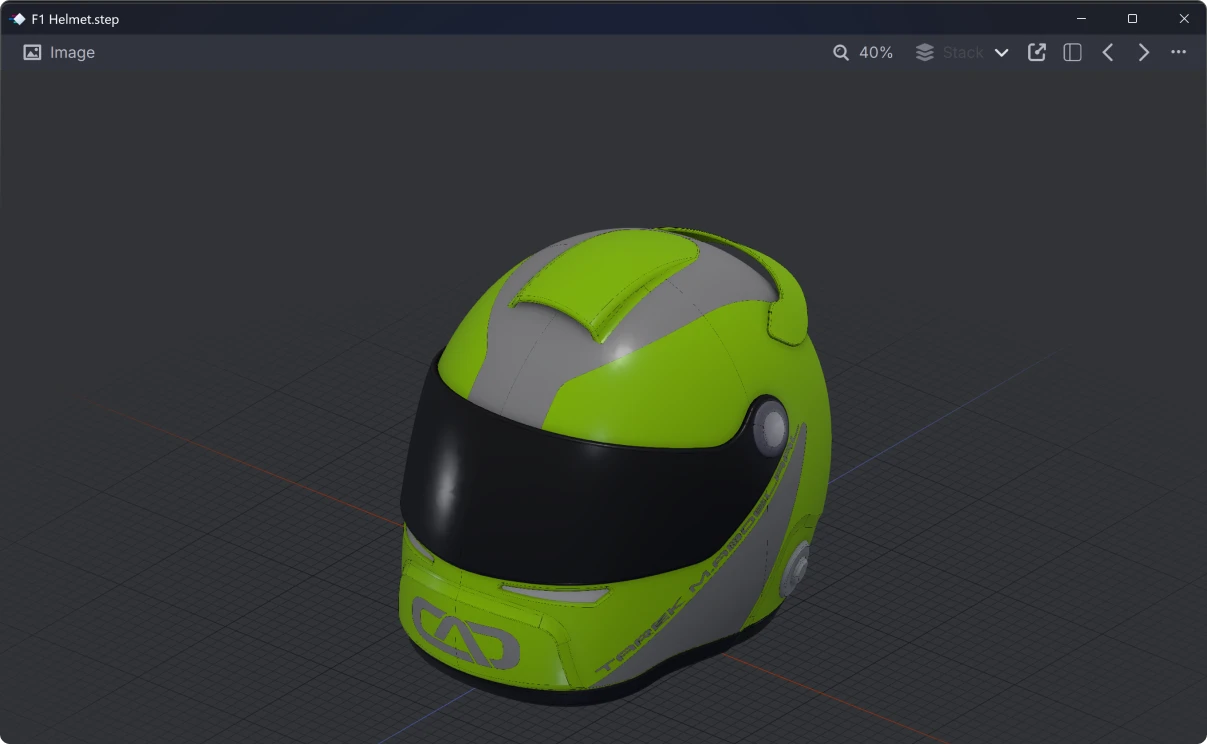Adjust the 40% zoom level control
Viewport: 1207px width, 744px height.
875,52
